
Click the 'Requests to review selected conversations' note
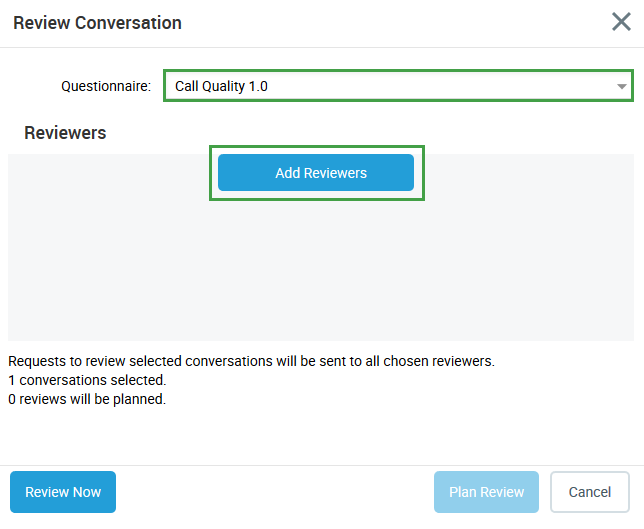pyautogui.click(x=251, y=361)
